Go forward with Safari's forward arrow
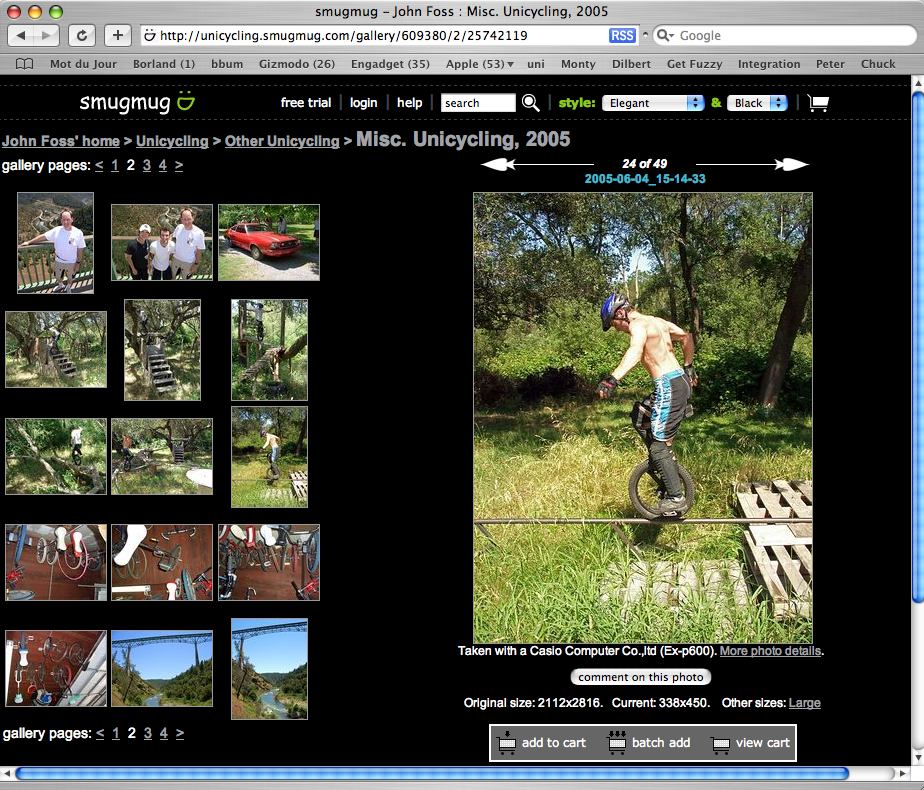Image resolution: width=924 pixels, height=790 pixels. point(46,35)
